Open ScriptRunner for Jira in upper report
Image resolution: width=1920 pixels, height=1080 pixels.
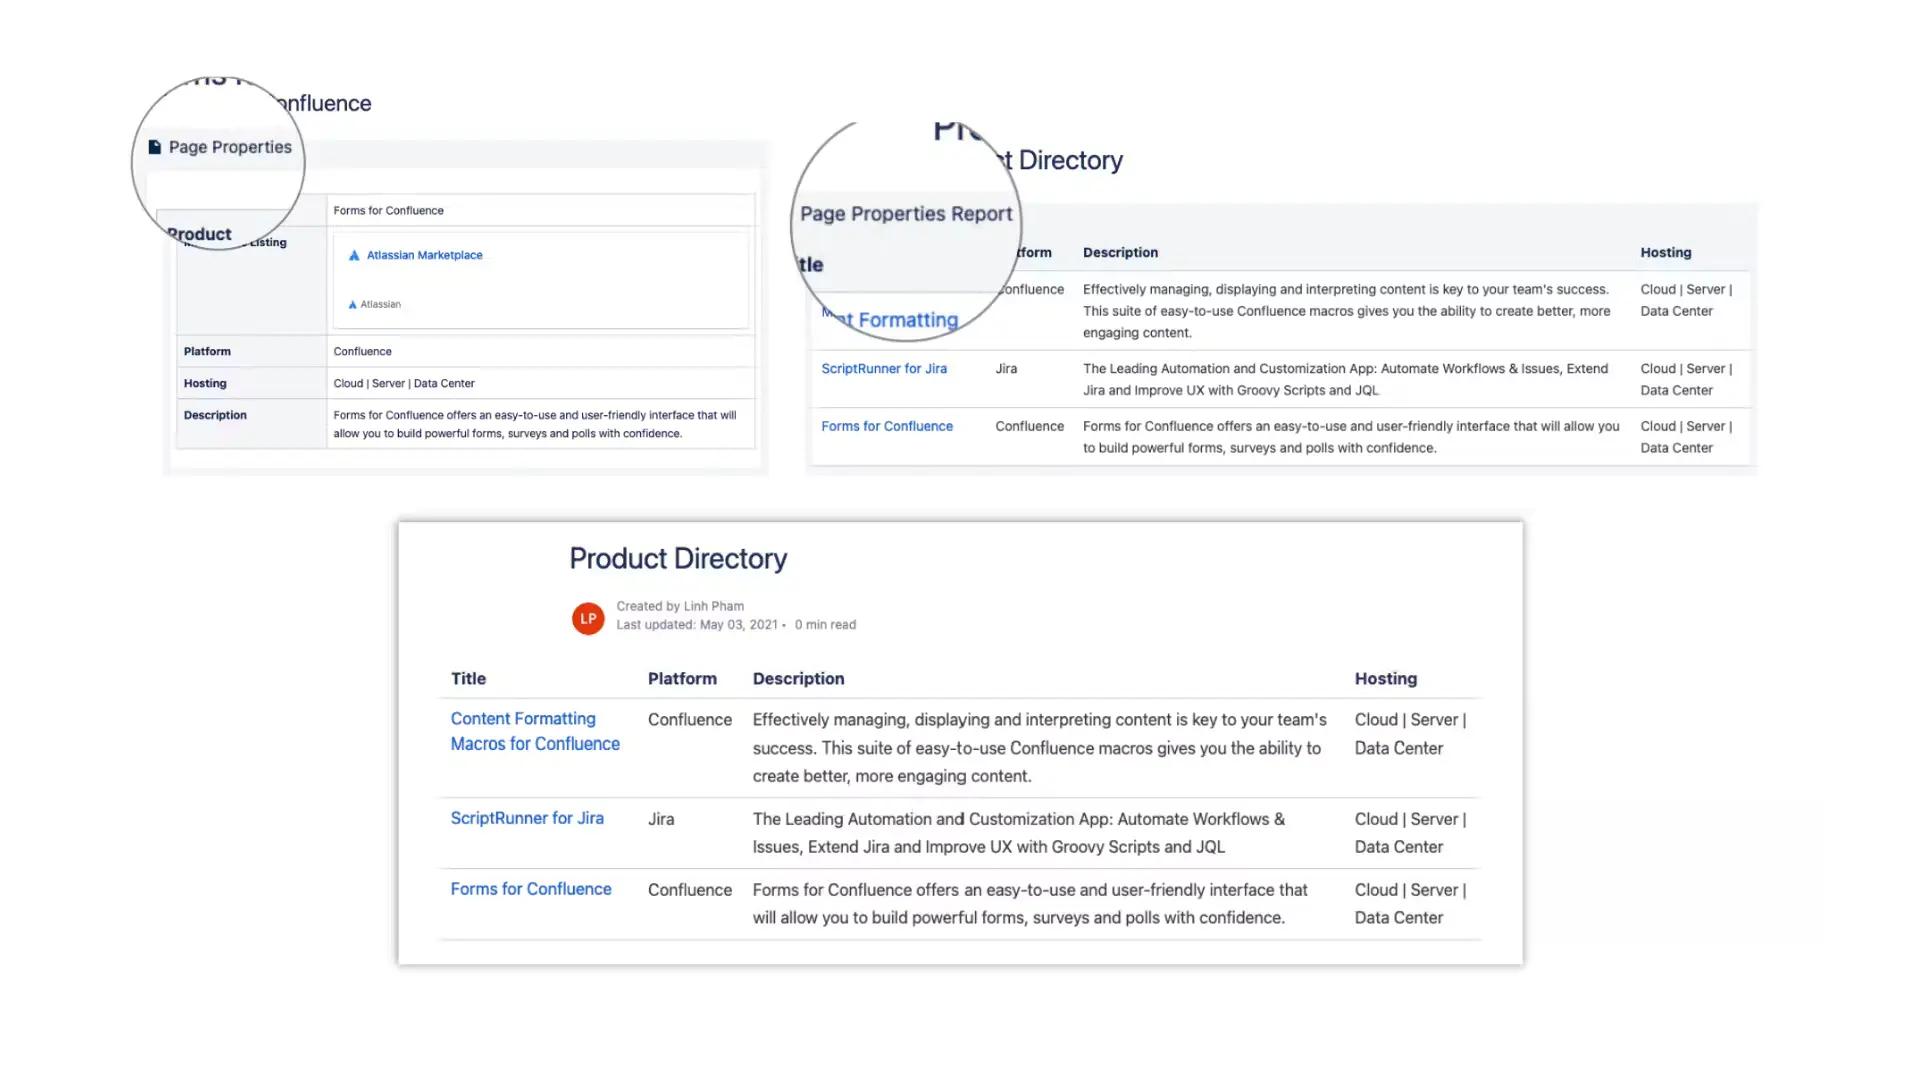click(x=883, y=368)
